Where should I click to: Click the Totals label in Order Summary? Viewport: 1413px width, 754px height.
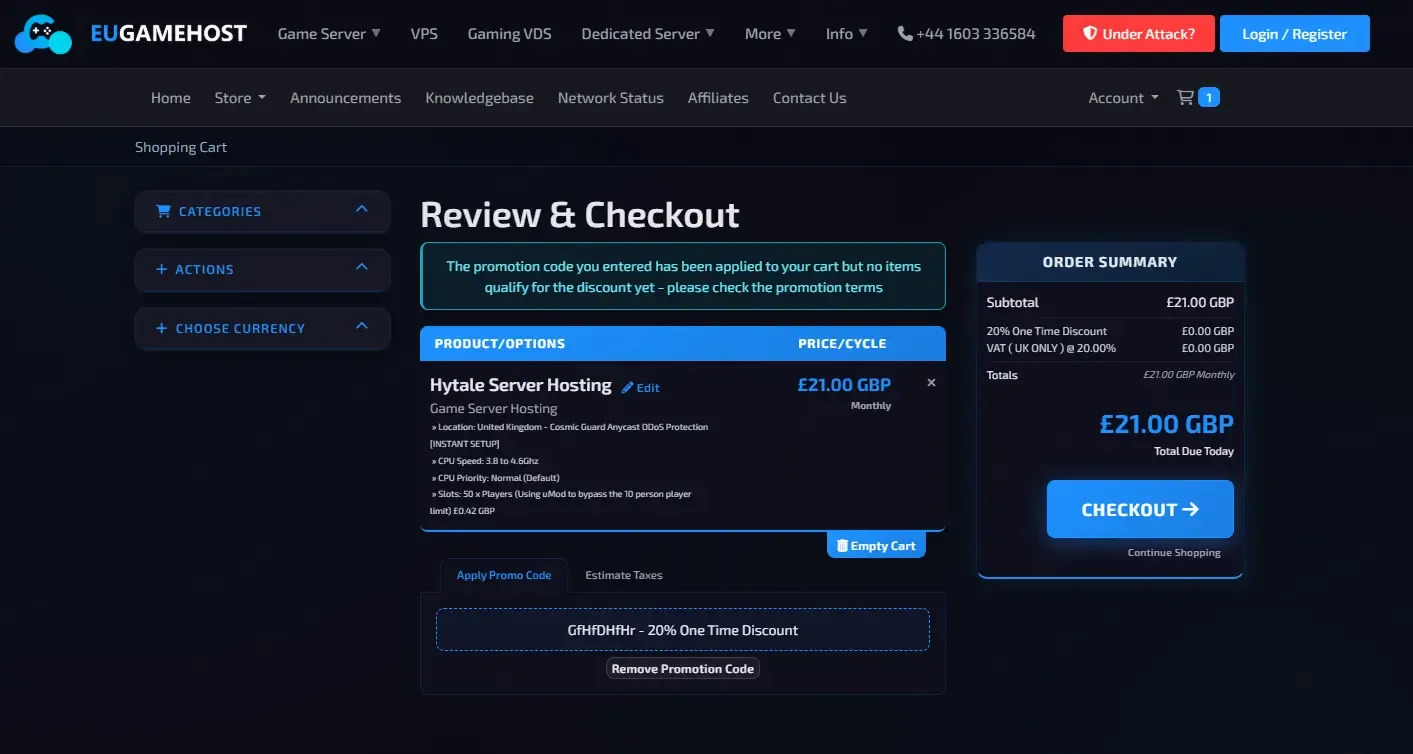(1002, 375)
